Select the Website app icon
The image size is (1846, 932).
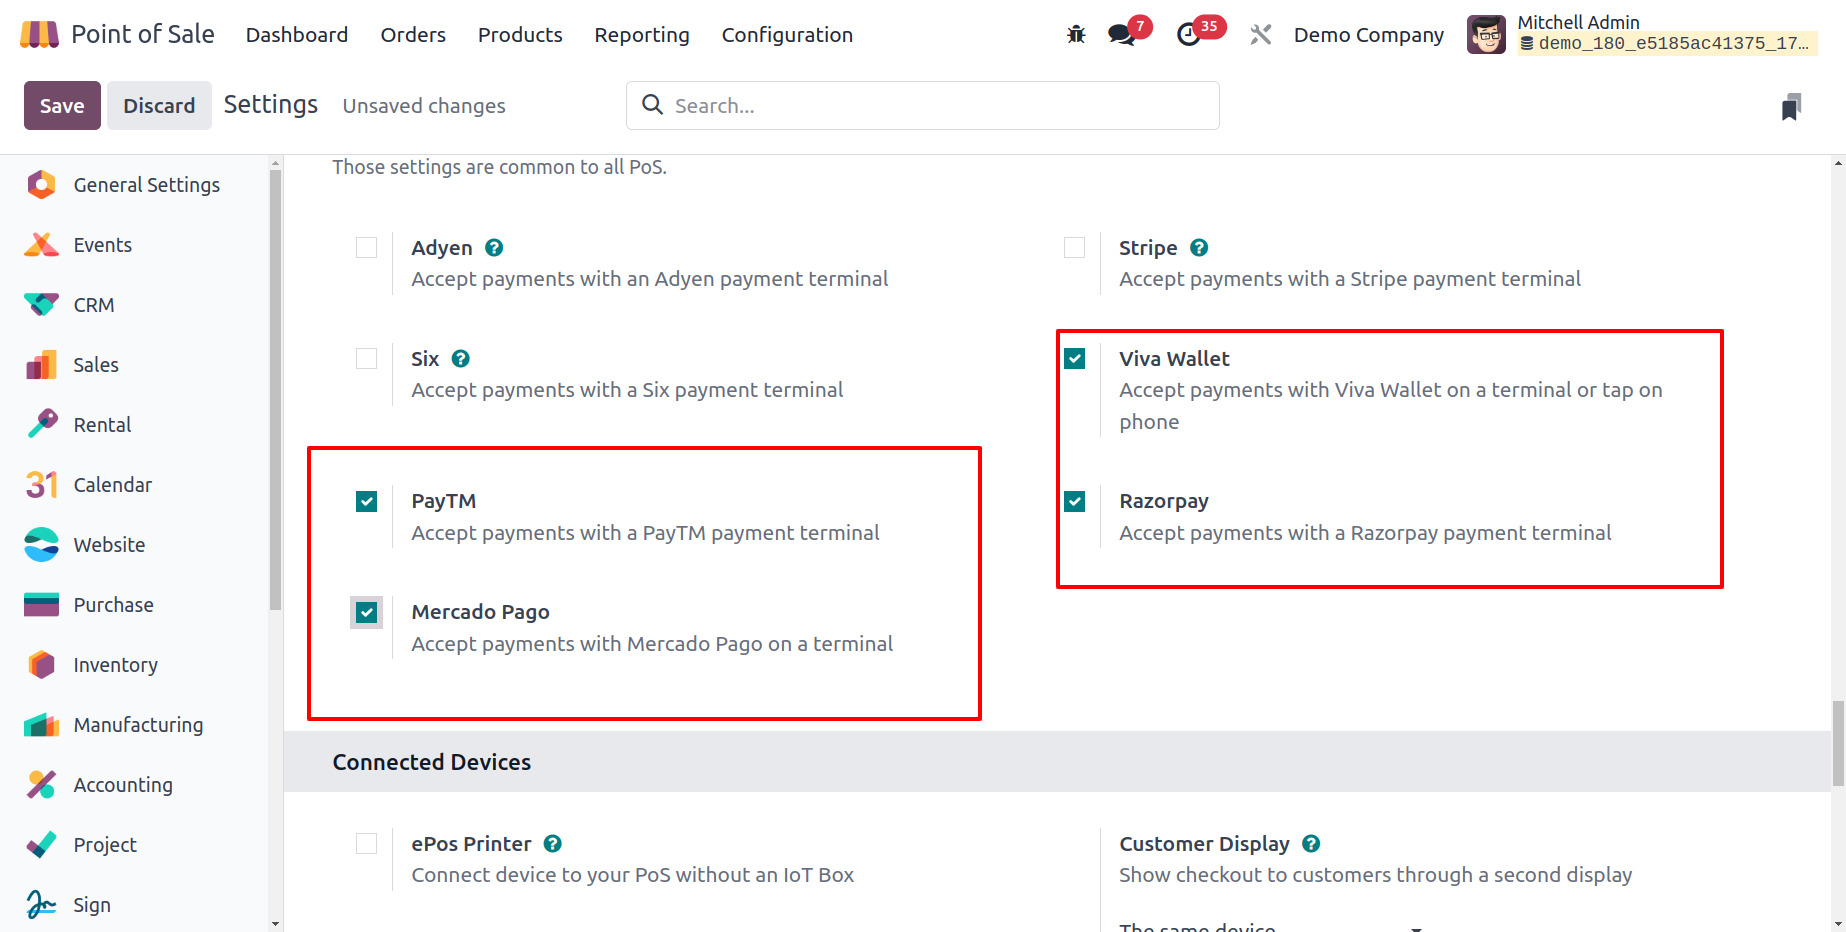click(x=41, y=545)
